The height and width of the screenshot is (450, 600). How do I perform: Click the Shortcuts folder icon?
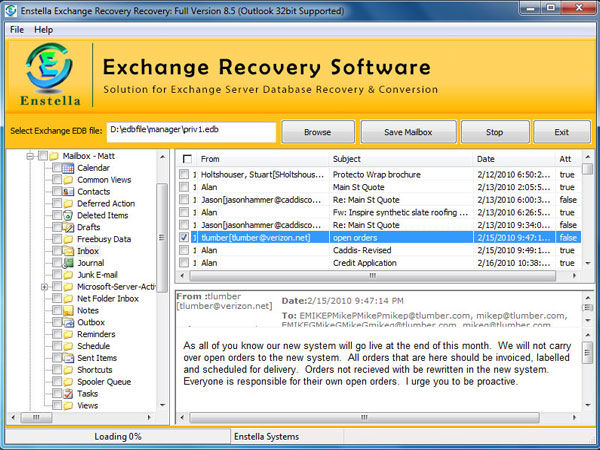pos(68,370)
